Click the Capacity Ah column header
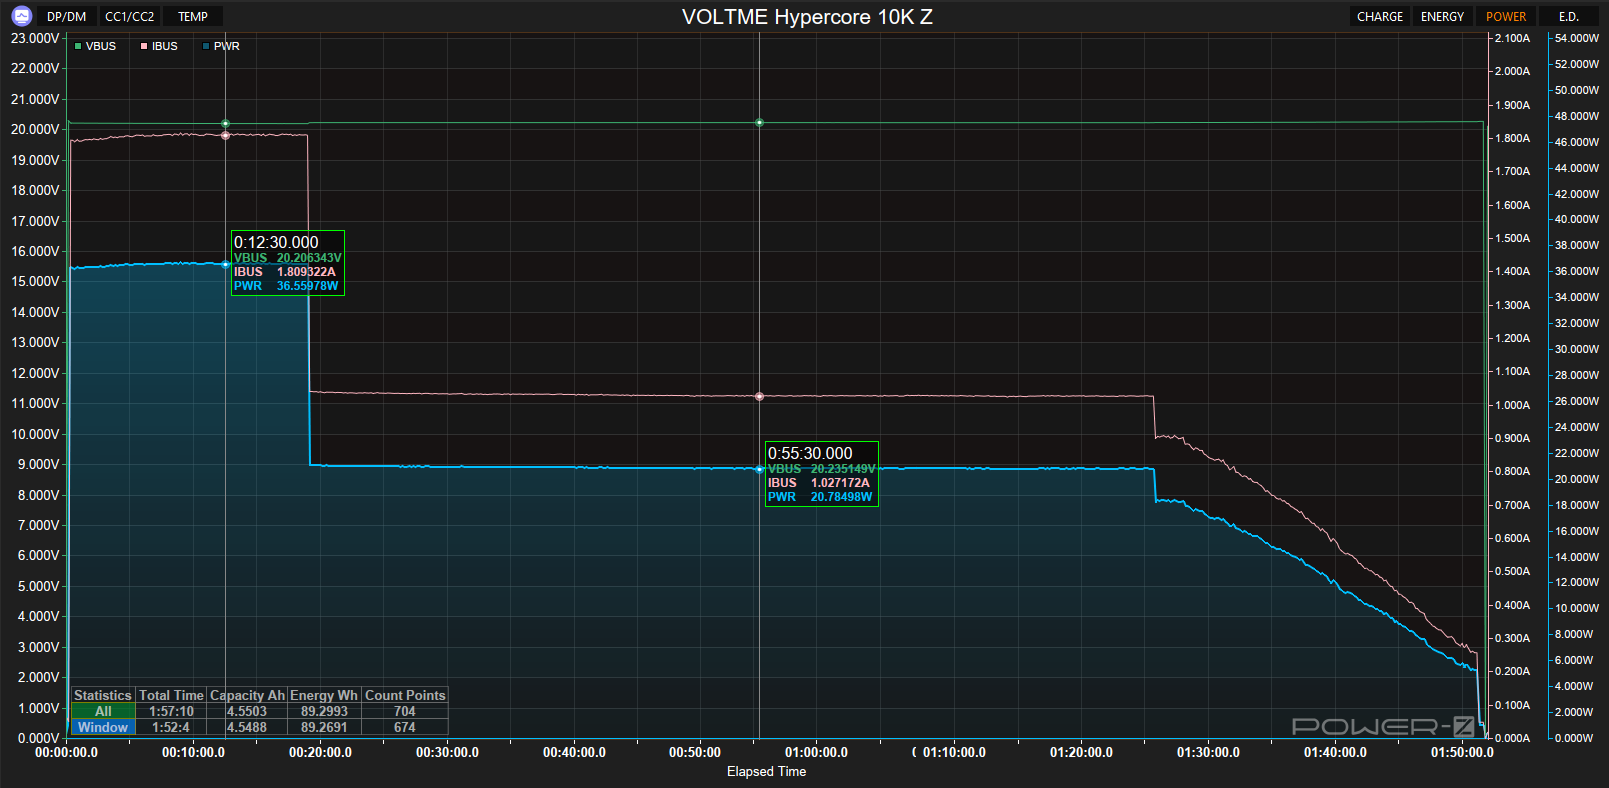The height and width of the screenshot is (788, 1609). [247, 695]
